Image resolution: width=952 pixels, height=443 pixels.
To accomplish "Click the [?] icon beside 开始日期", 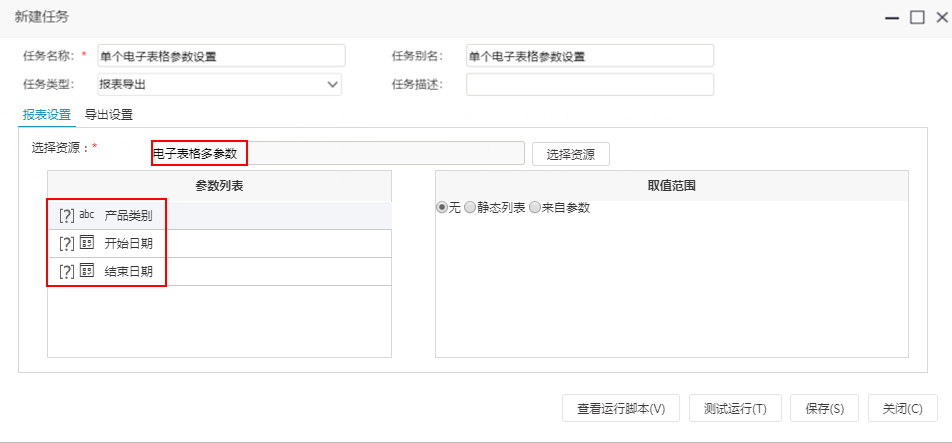I will tap(66, 243).
